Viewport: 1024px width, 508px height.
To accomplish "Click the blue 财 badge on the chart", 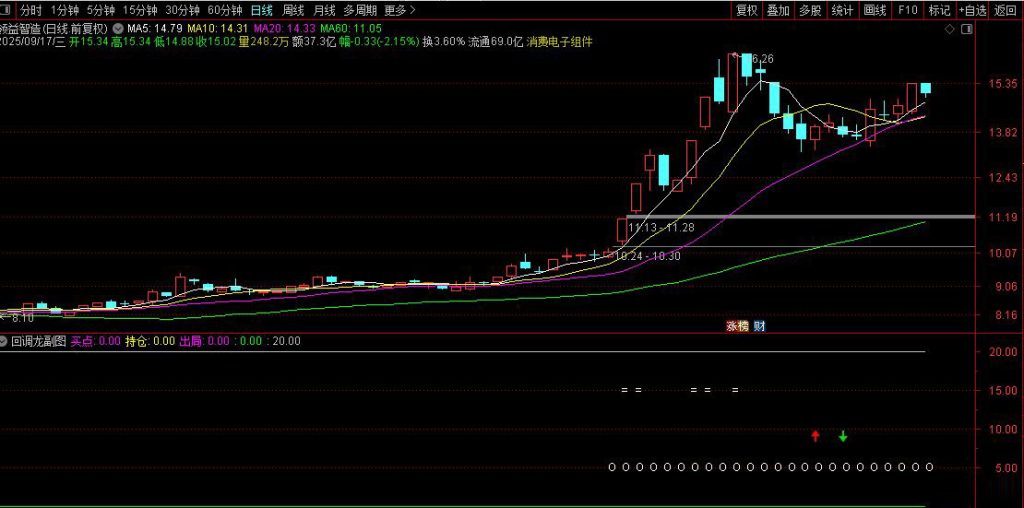I will 760,326.
